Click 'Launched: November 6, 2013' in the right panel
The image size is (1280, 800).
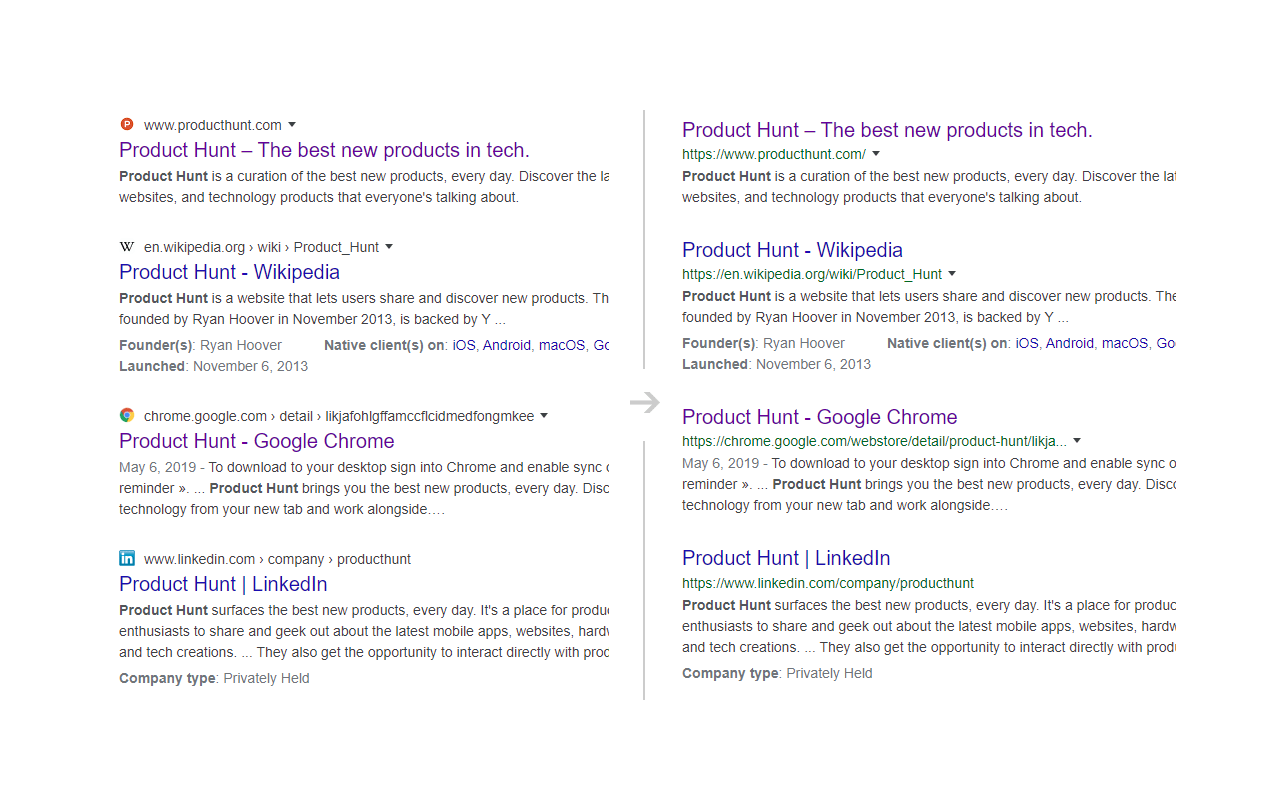tap(776, 364)
